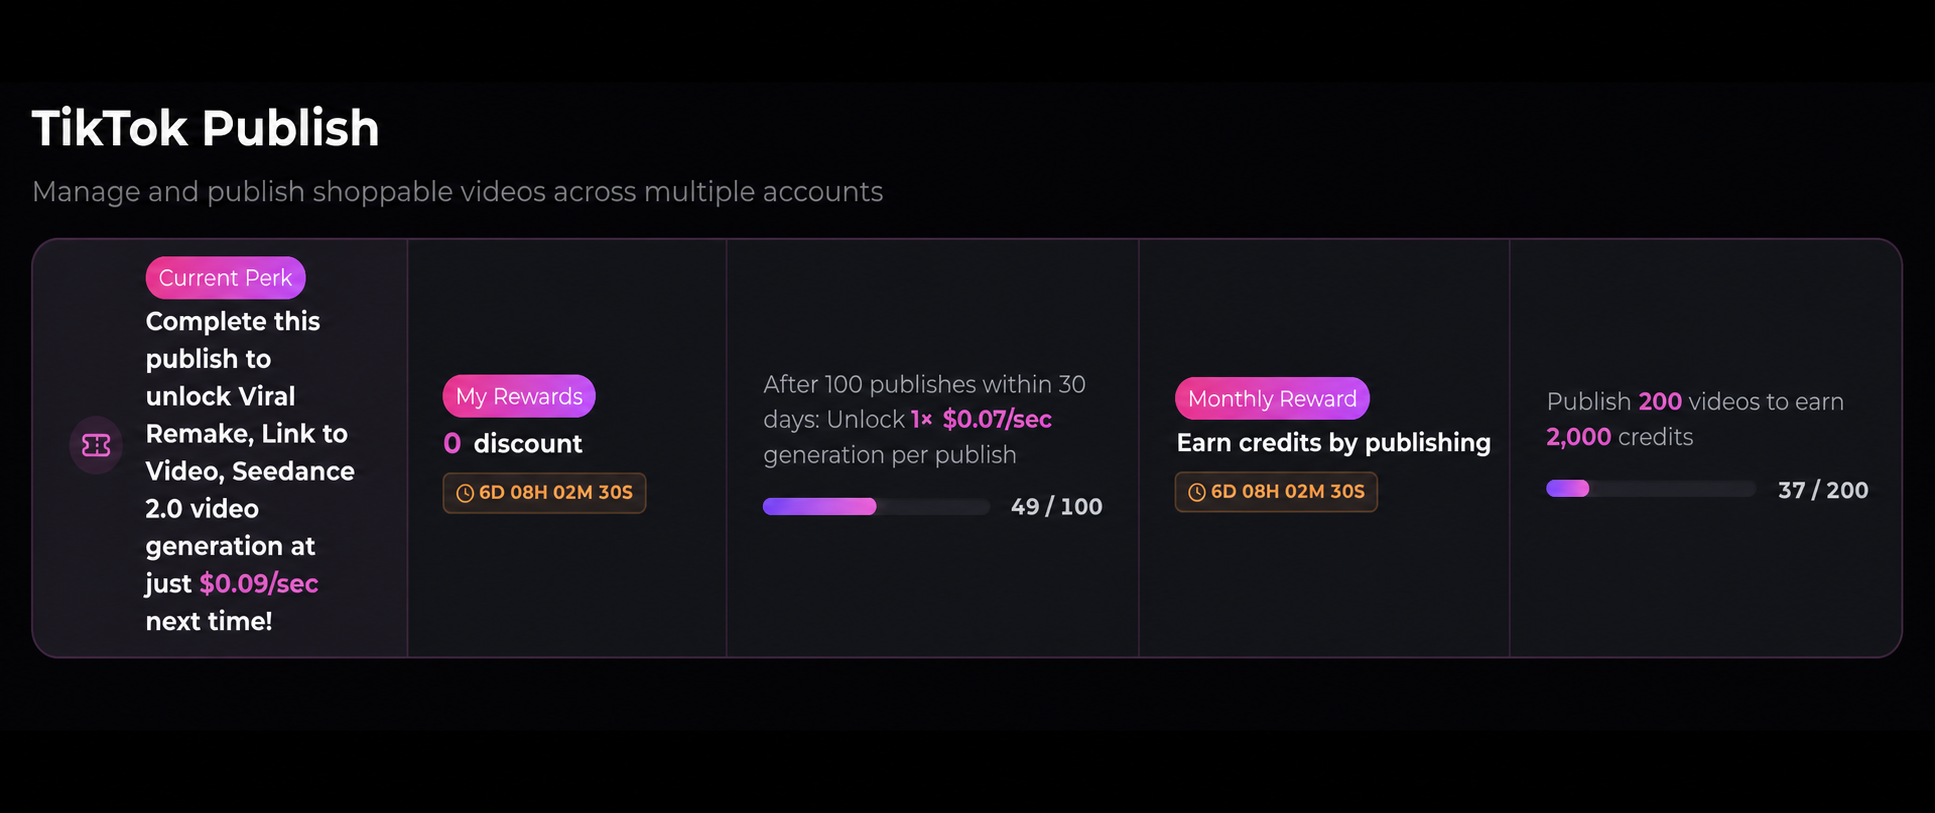Image resolution: width=1935 pixels, height=813 pixels.
Task: Click the 1× $0.07/sec highlighted price
Action: [x=981, y=419]
